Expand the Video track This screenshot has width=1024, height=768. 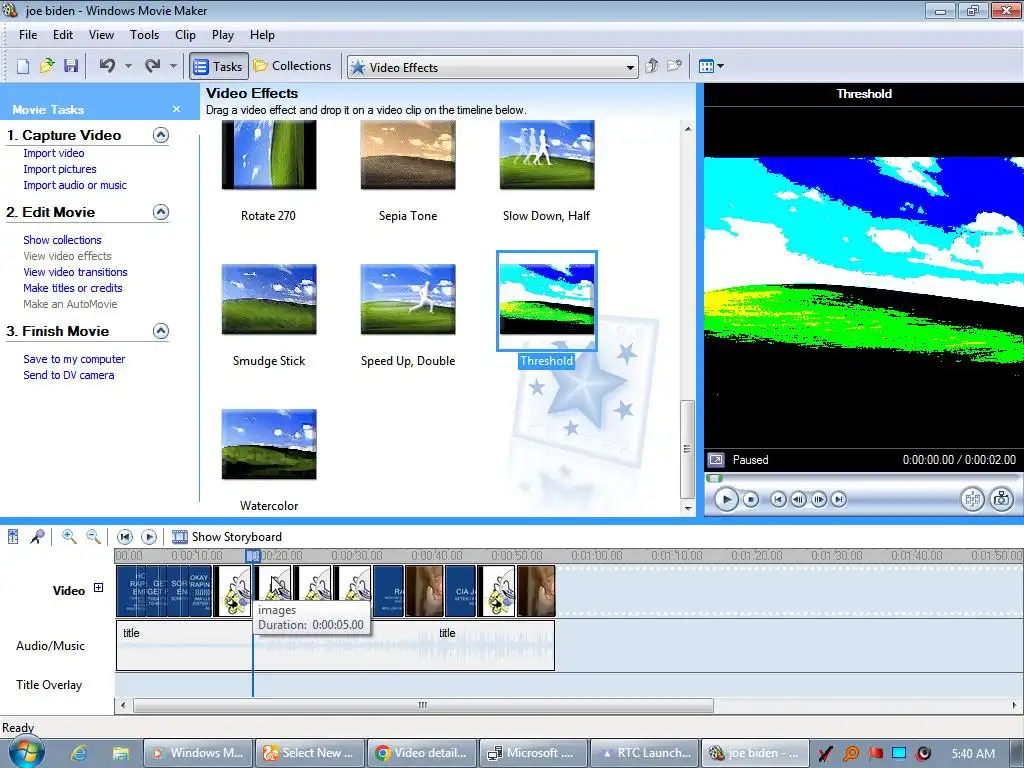click(98, 588)
